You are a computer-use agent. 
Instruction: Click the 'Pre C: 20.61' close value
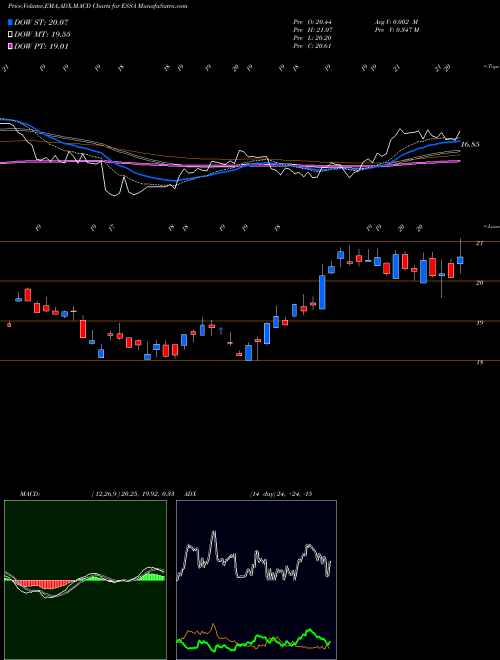312,46
